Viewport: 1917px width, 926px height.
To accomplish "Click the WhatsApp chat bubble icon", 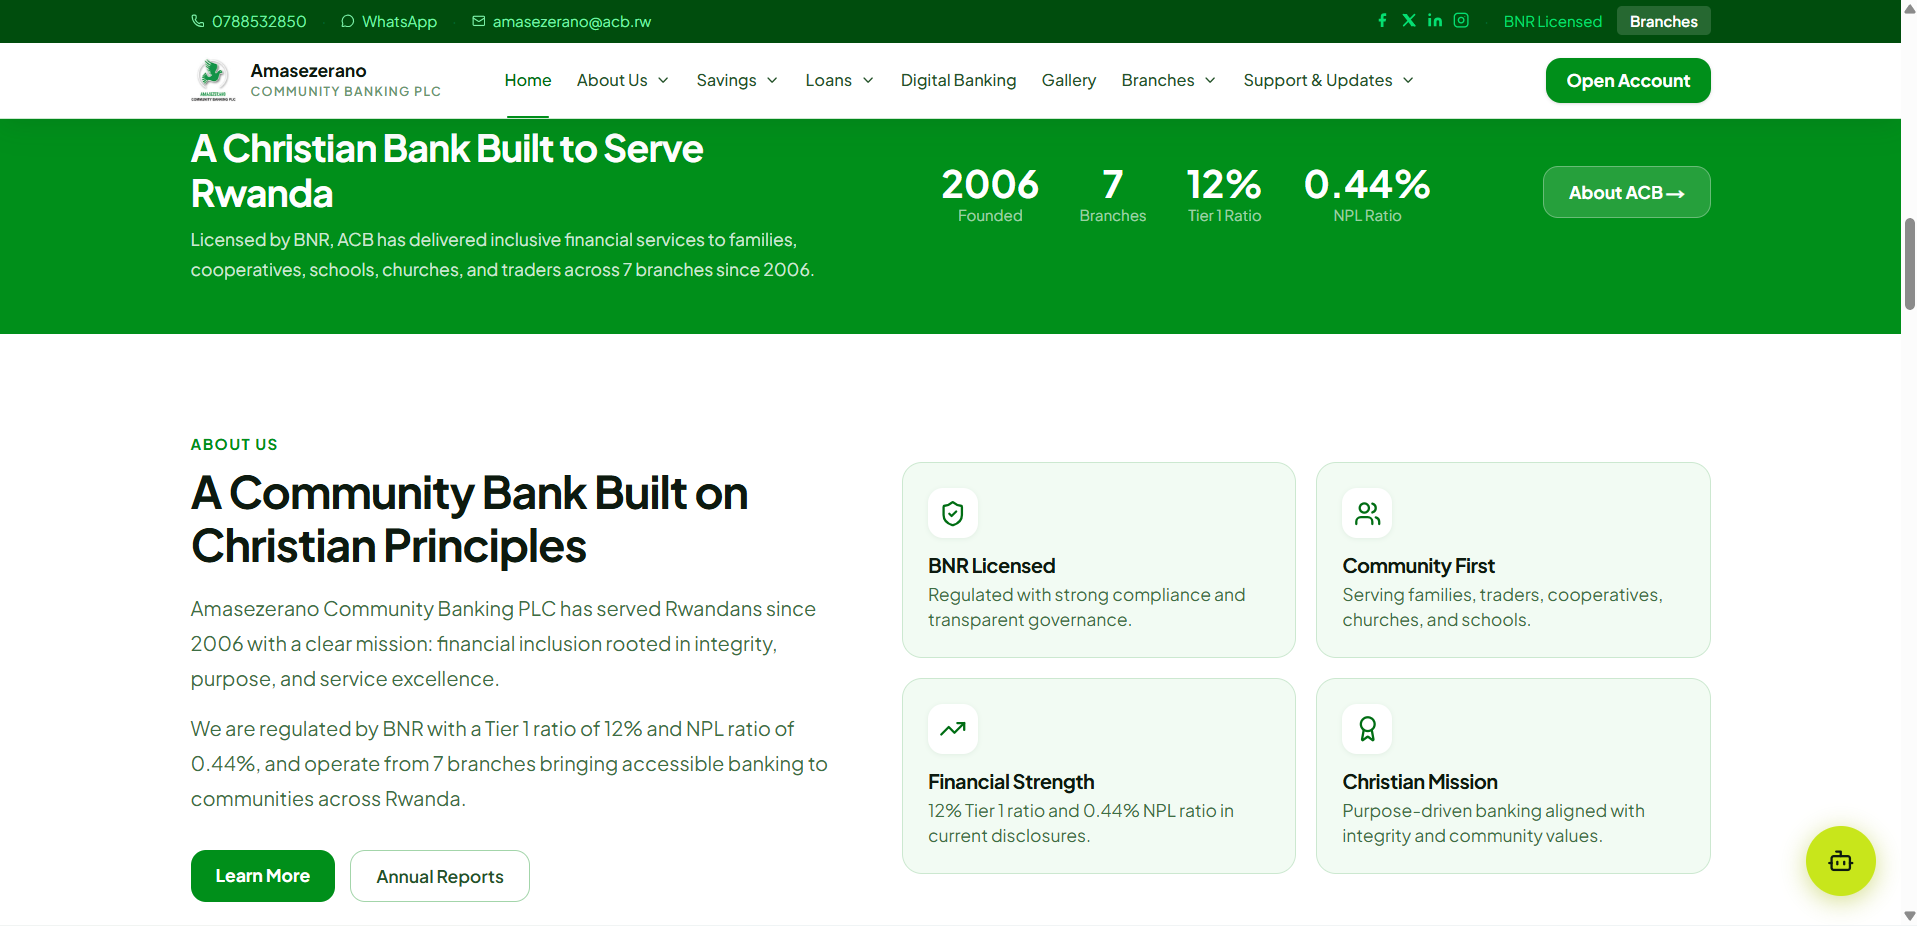I will click(x=347, y=21).
